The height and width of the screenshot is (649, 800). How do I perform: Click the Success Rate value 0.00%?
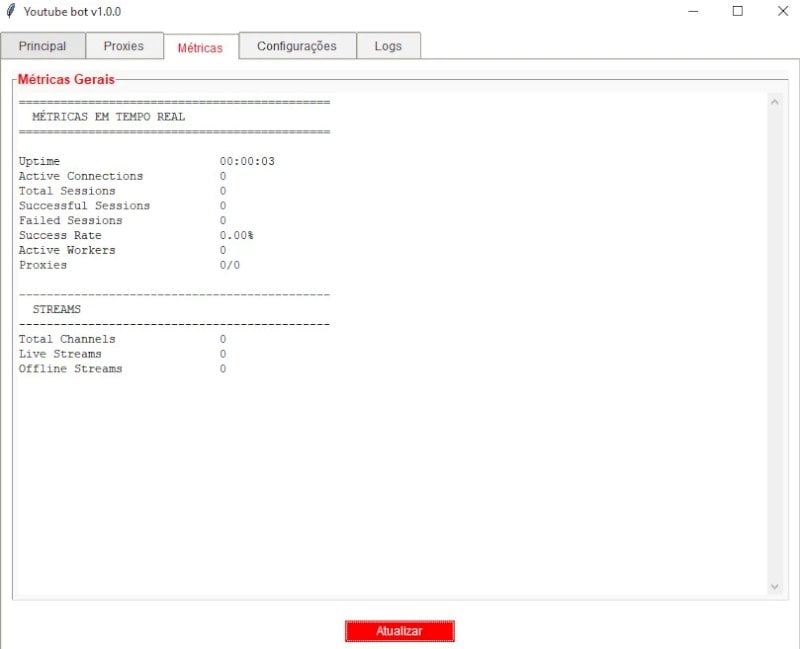(237, 235)
